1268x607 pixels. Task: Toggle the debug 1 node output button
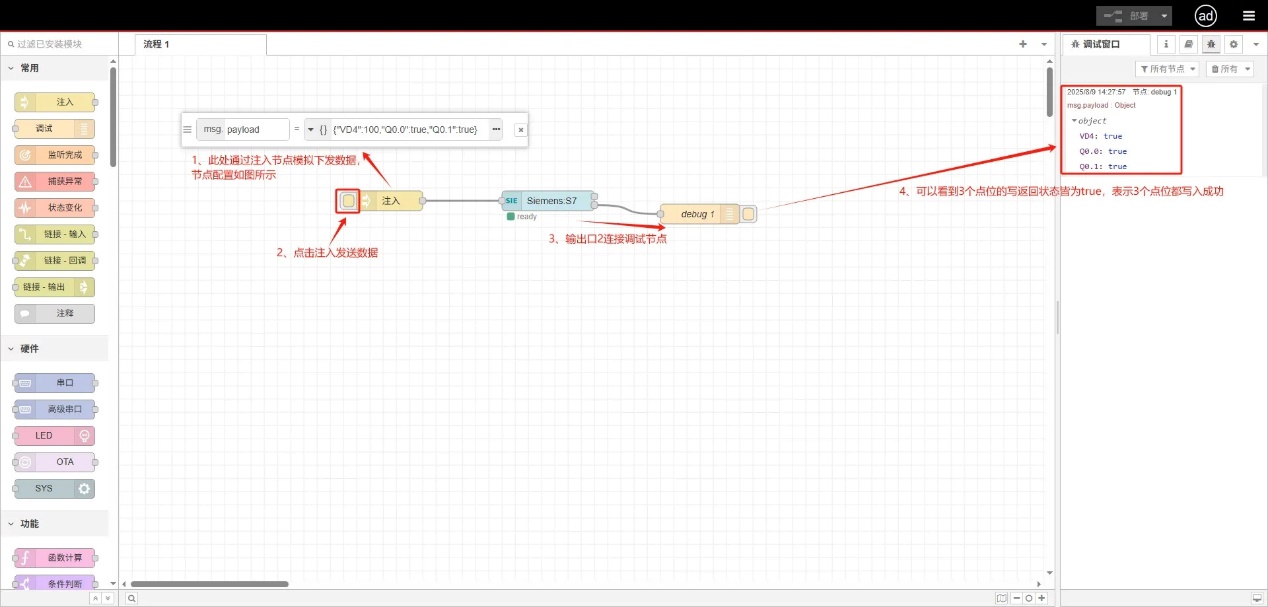(749, 213)
